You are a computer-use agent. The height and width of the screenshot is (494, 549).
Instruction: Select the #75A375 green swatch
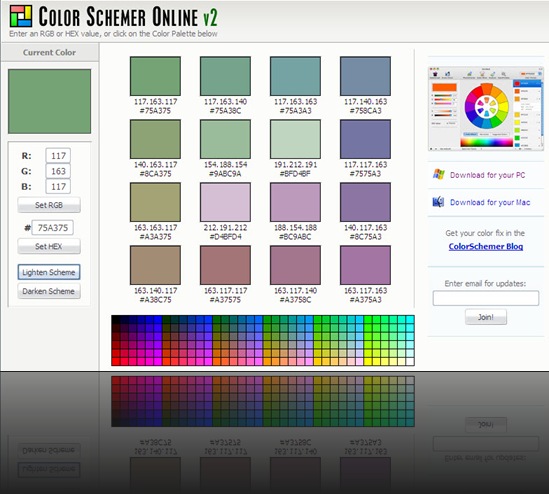pos(155,76)
